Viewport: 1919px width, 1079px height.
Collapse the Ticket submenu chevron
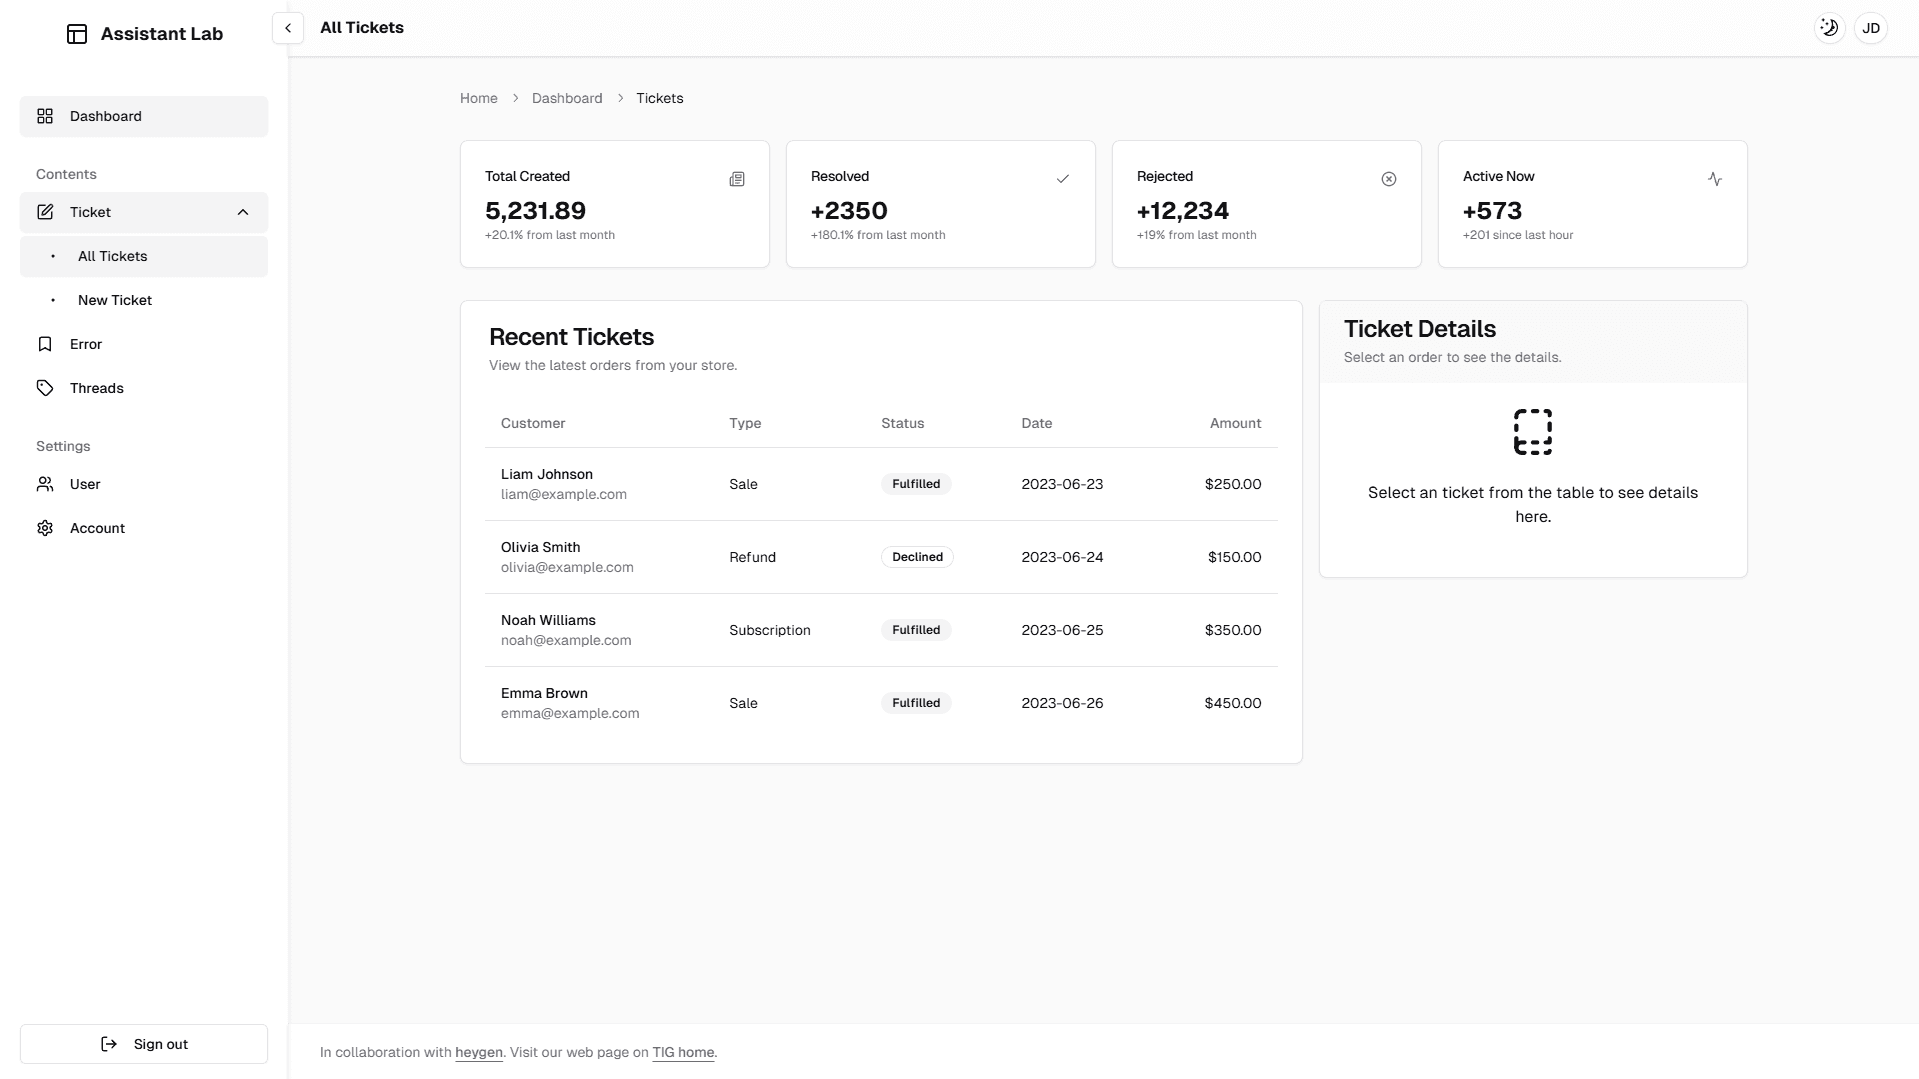click(x=243, y=212)
